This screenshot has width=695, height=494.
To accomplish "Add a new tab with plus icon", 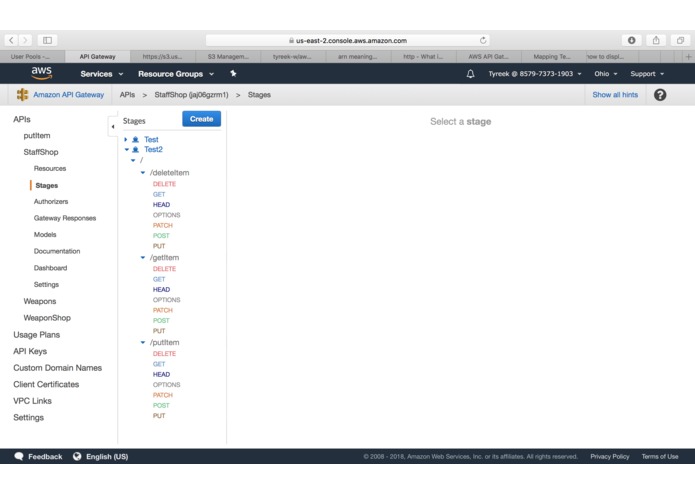I will (688, 57).
